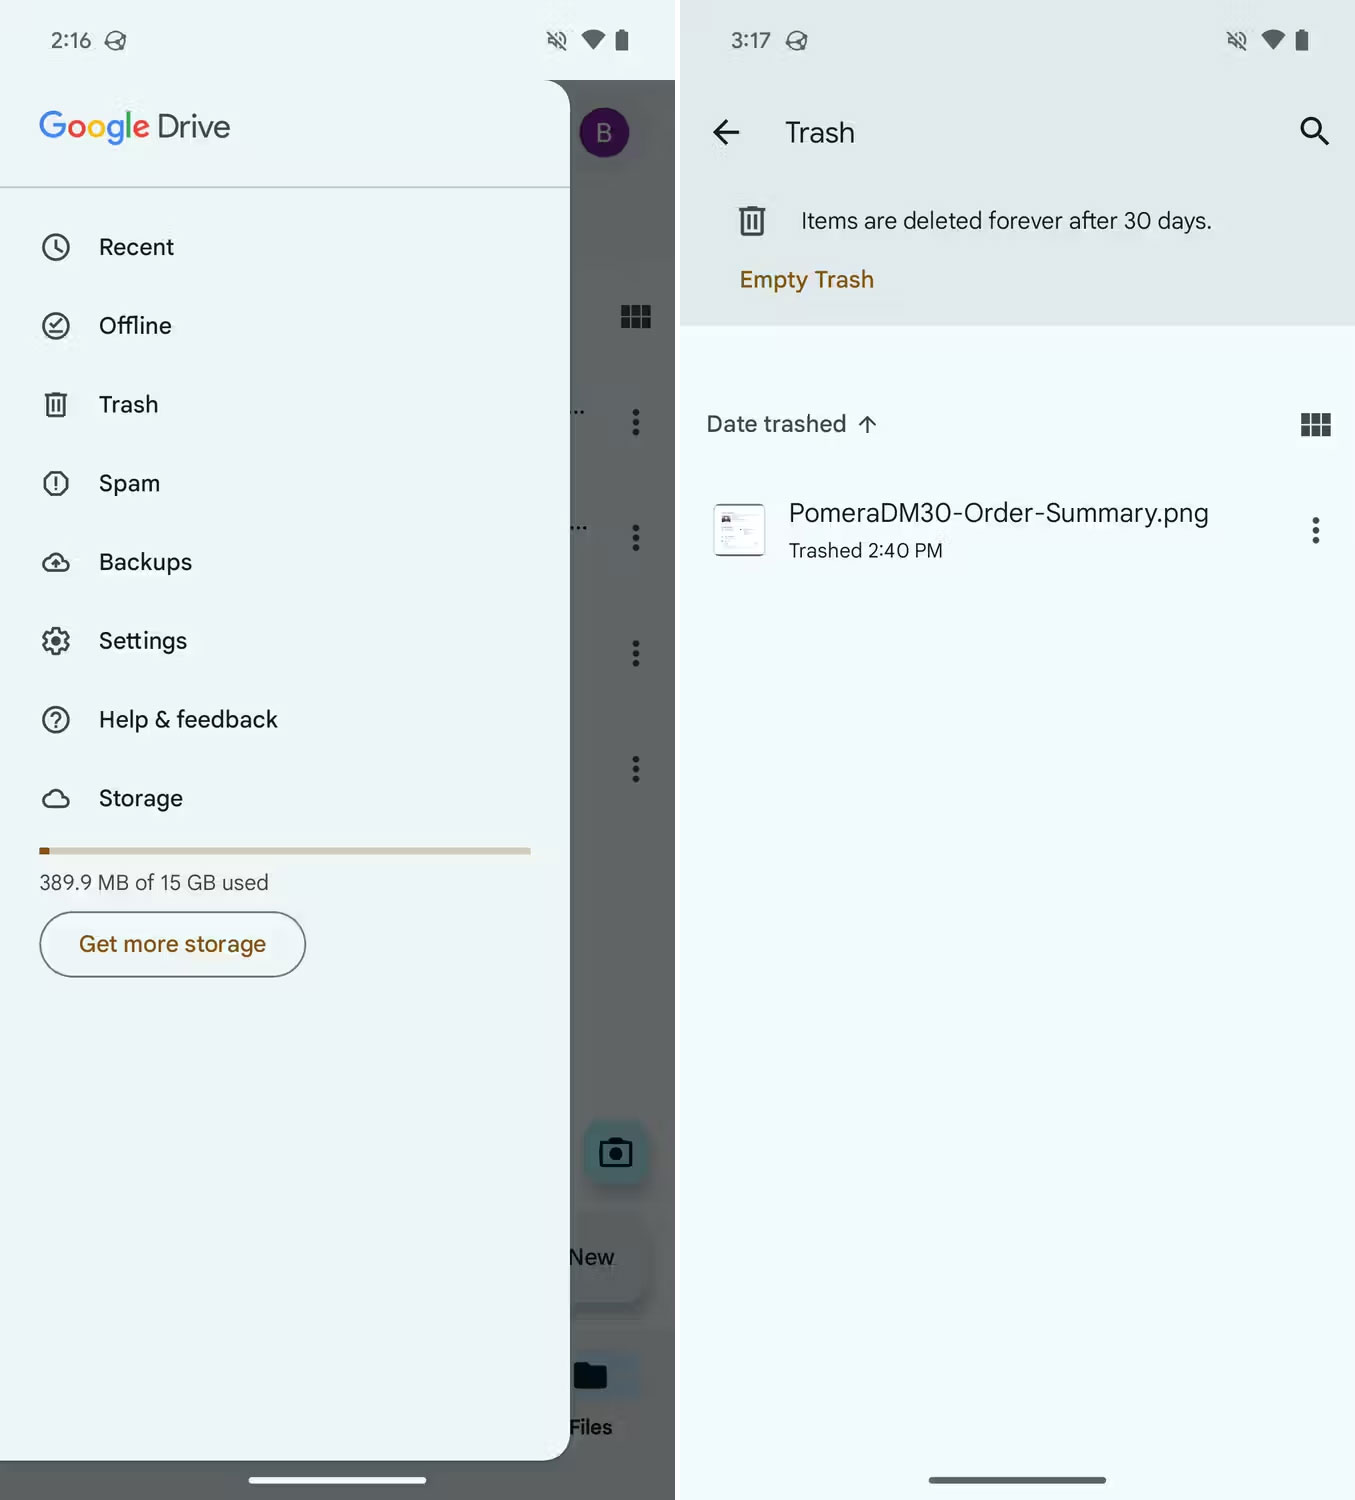Open Recent files from the sidebar
Image resolution: width=1355 pixels, height=1500 pixels.
point(136,247)
